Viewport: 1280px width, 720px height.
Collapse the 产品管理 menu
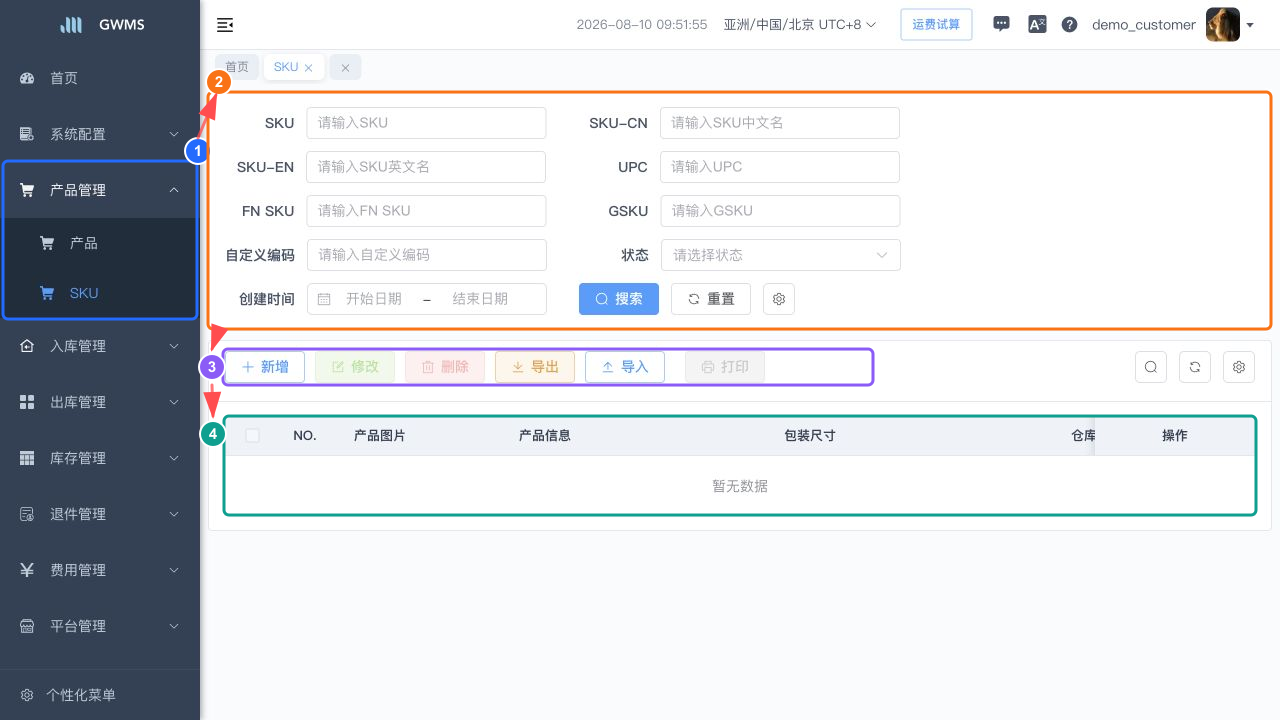pos(100,190)
